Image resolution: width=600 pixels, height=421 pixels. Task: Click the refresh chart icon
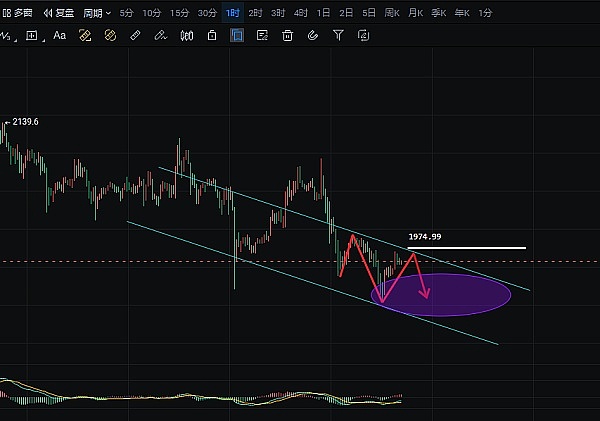[364, 36]
